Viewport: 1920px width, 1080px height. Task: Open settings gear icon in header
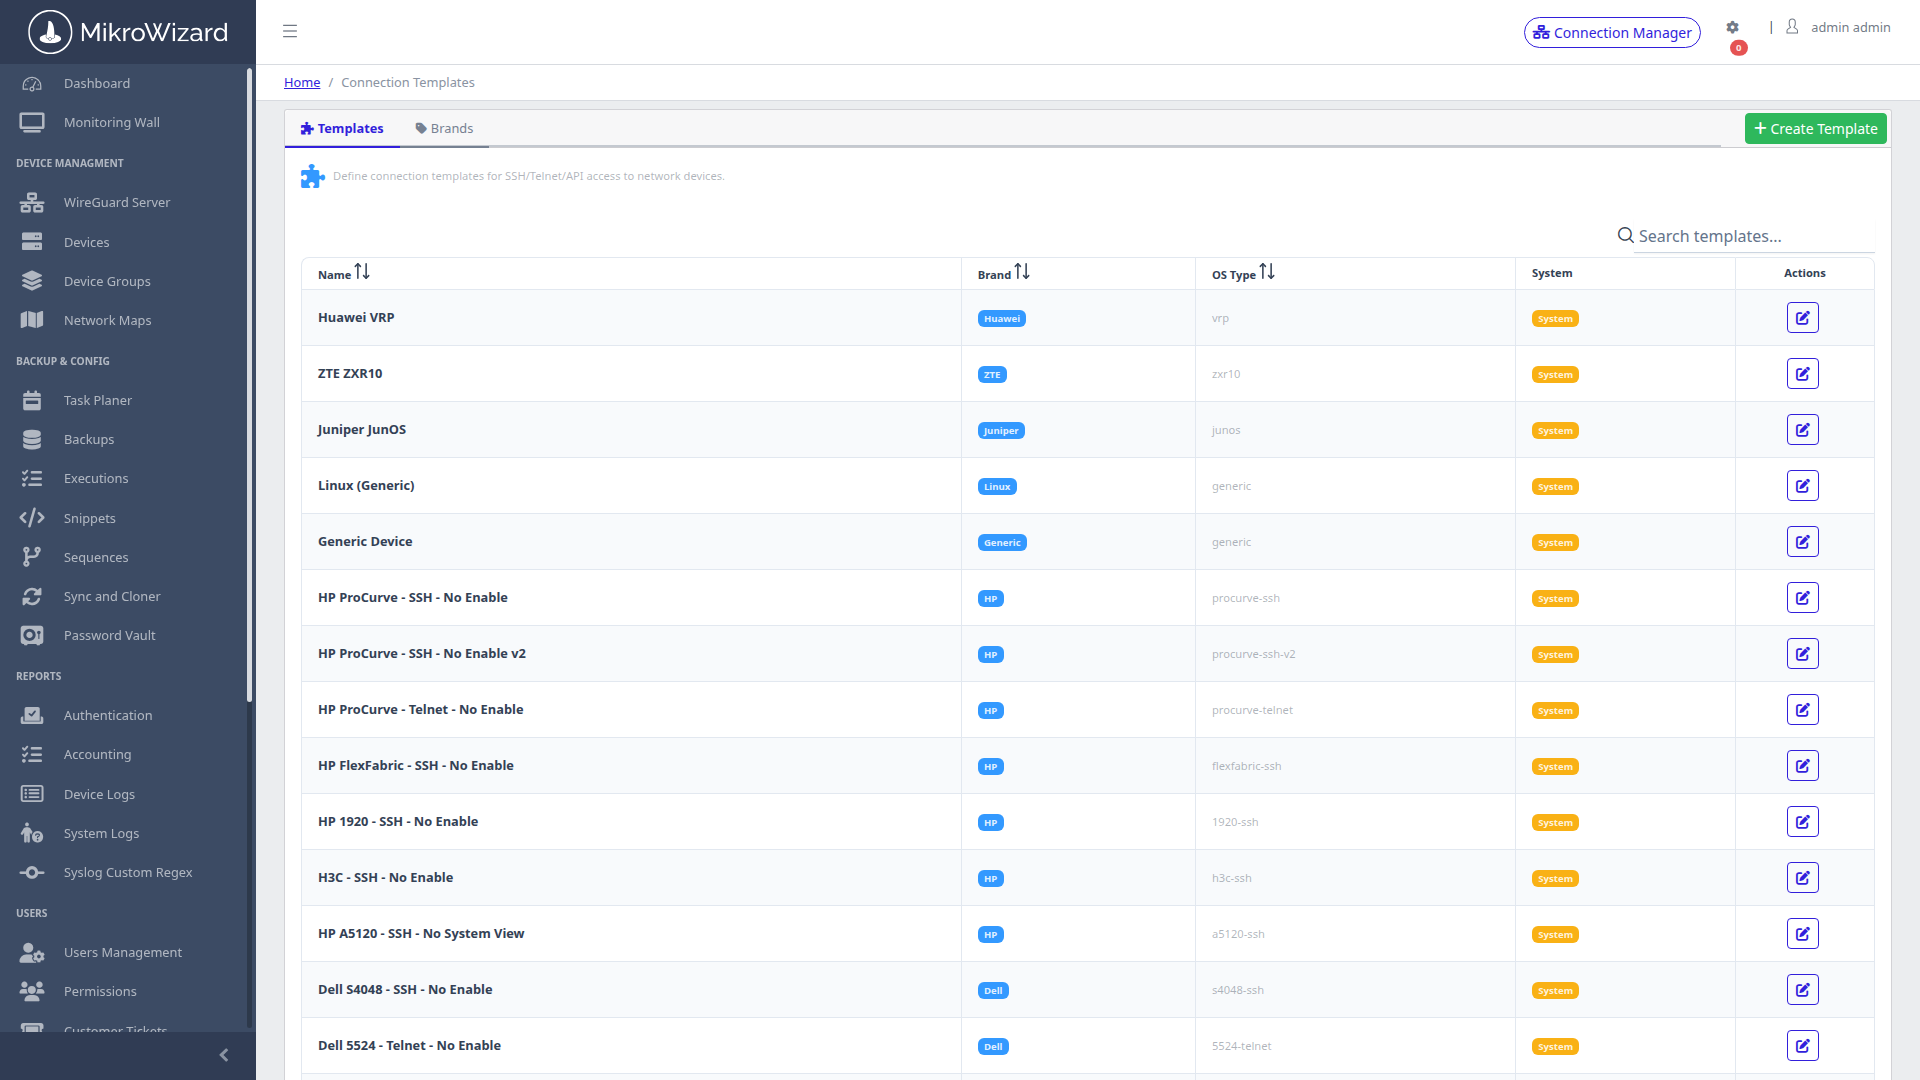(1732, 28)
